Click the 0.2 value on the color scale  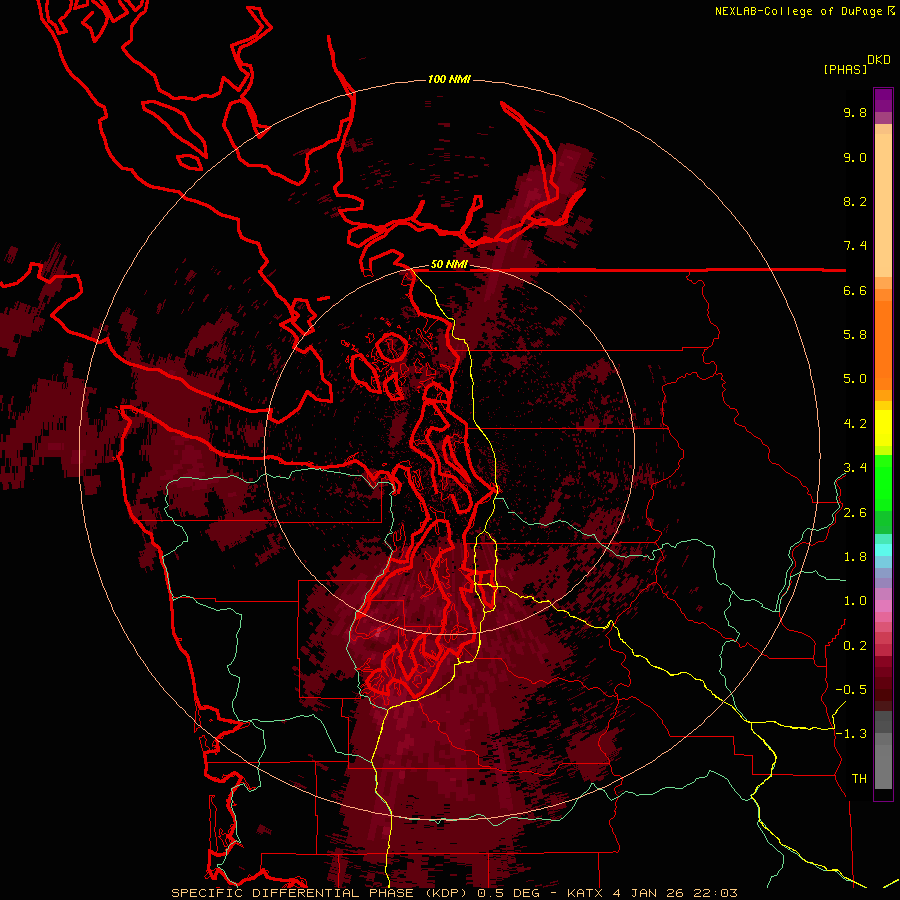(x=855, y=646)
